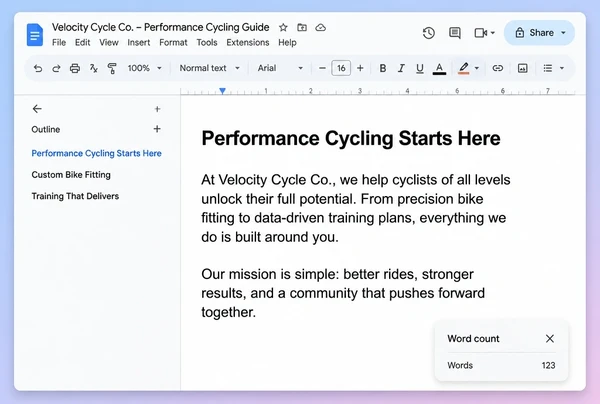Open the Arial font dropdown
Screen dimensions: 600x404
[280, 68]
